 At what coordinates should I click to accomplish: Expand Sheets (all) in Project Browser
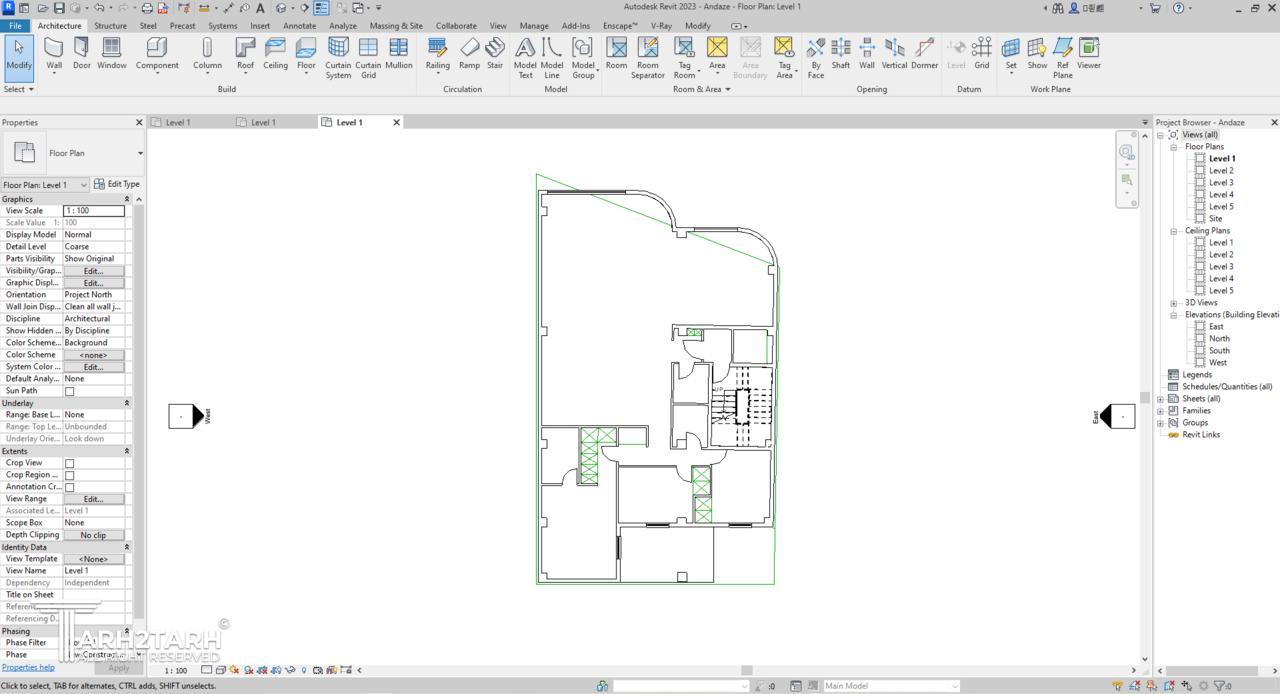click(x=1161, y=399)
